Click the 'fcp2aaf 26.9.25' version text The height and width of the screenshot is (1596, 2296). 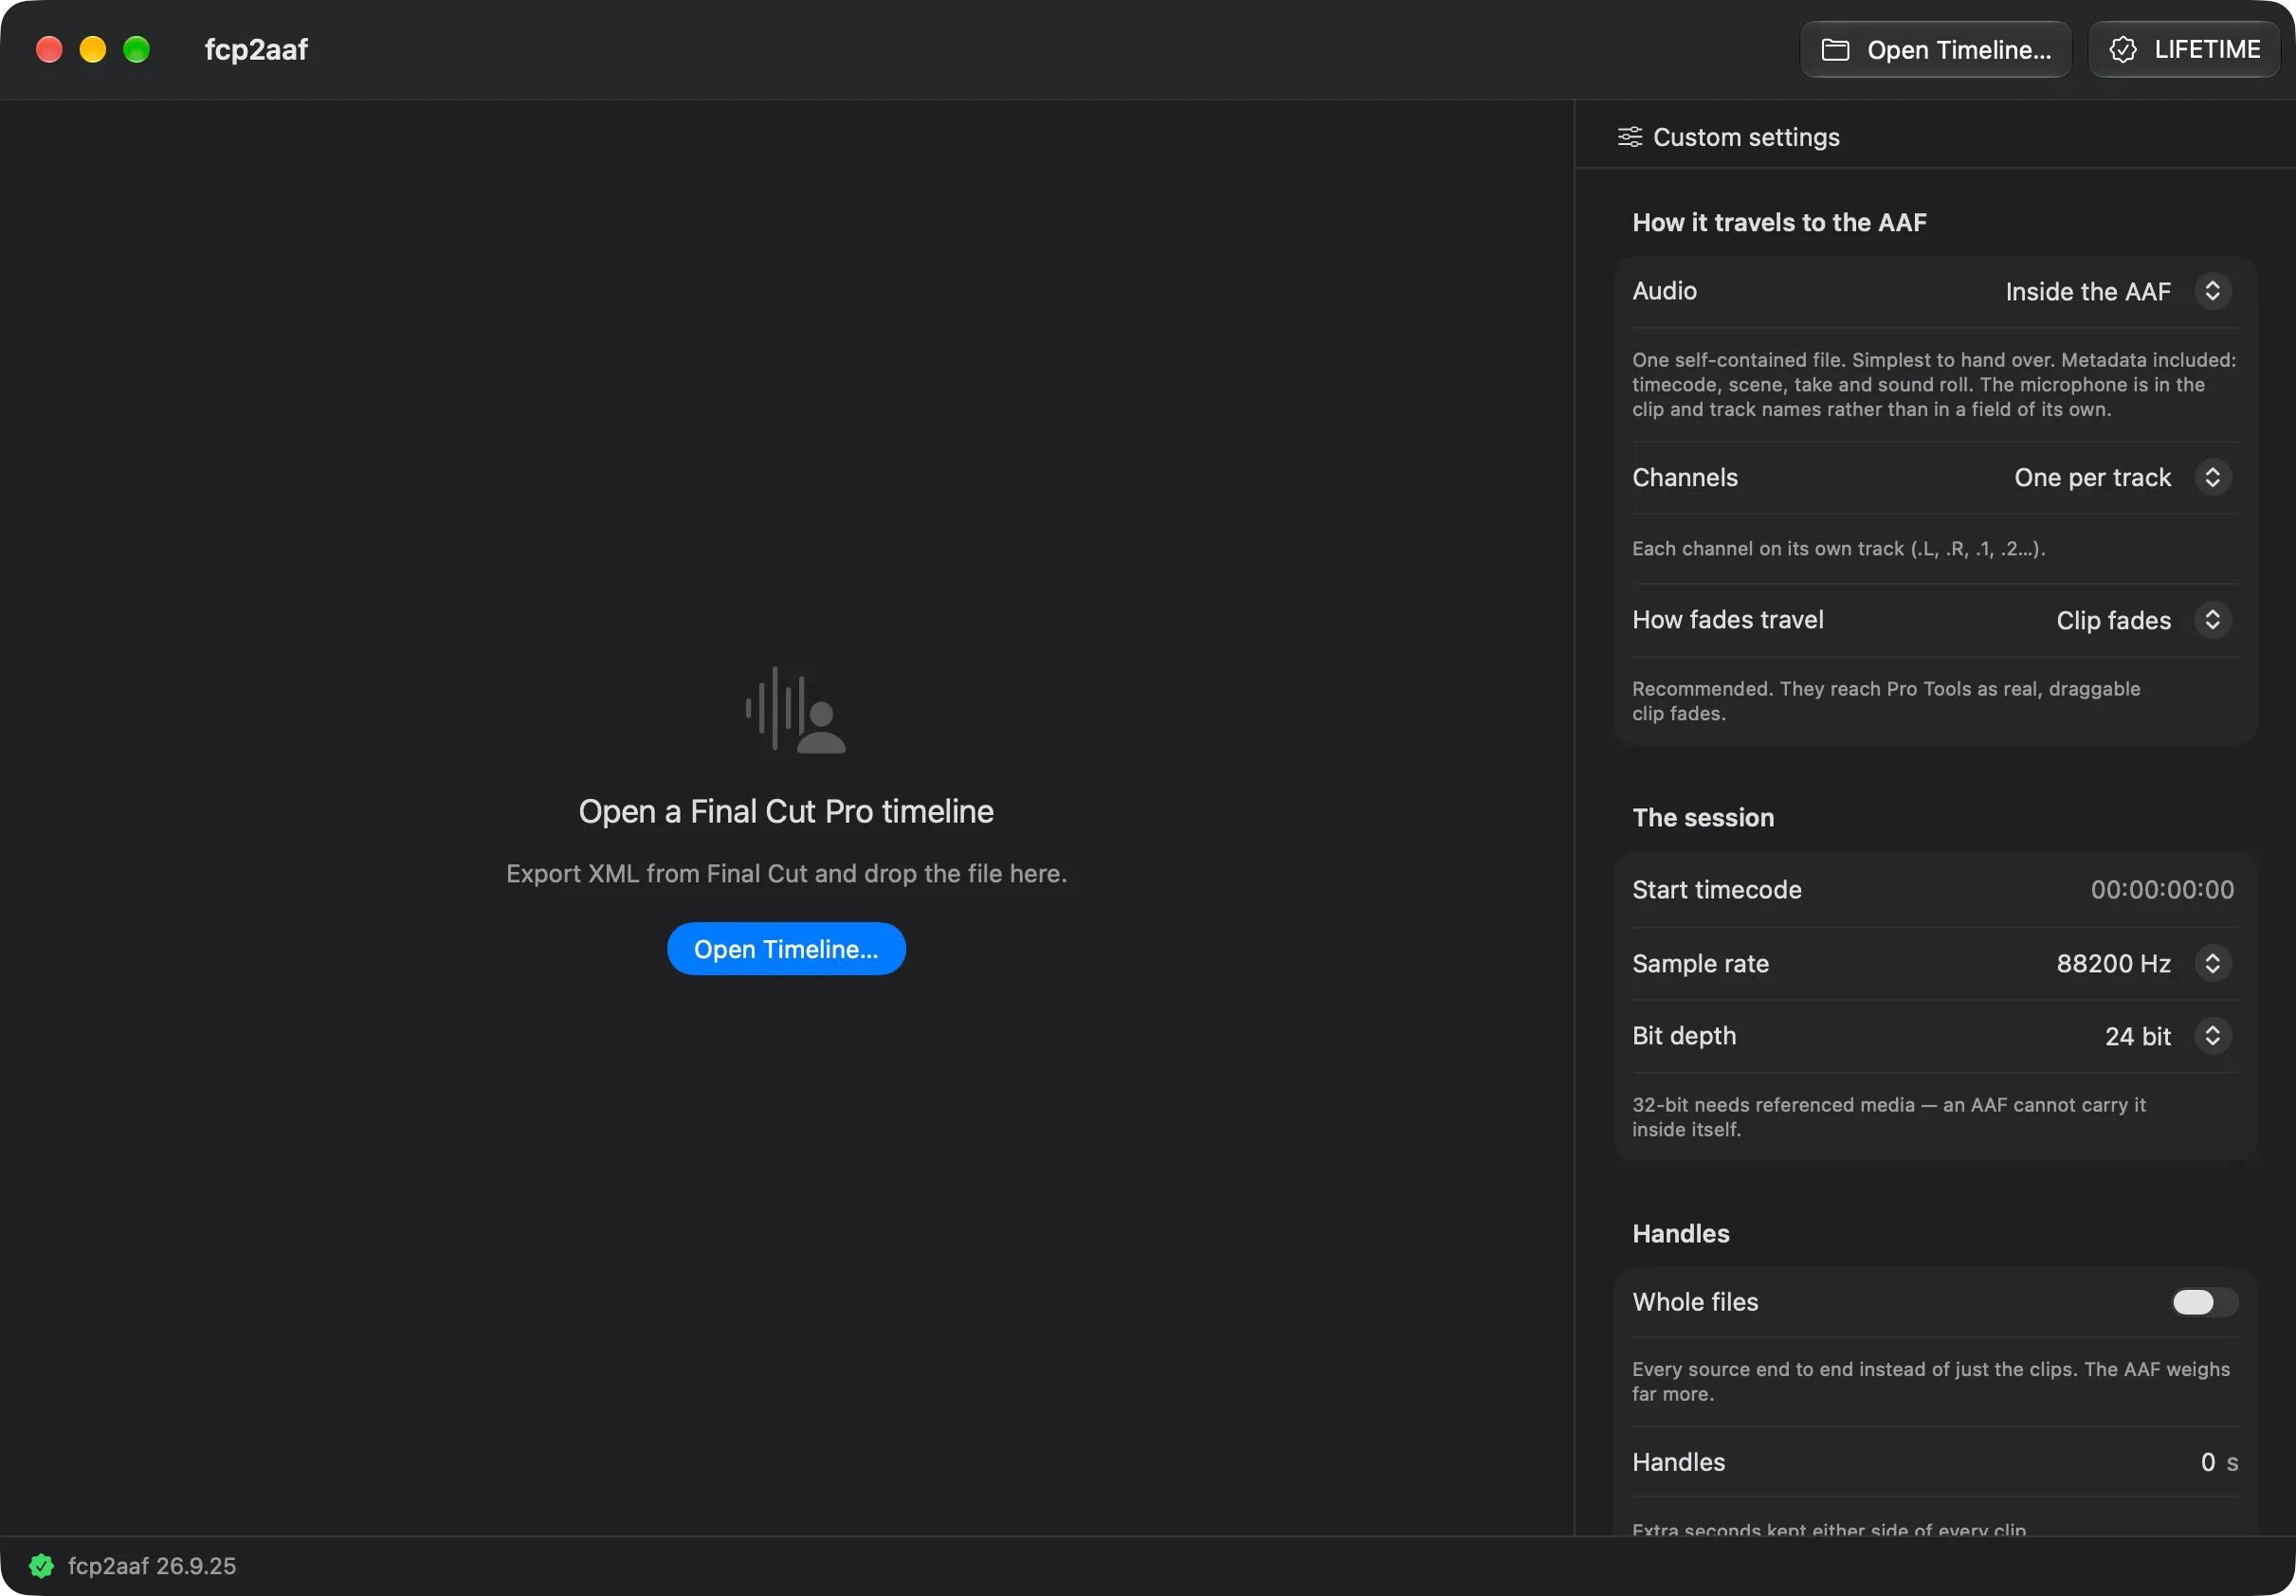tap(152, 1565)
